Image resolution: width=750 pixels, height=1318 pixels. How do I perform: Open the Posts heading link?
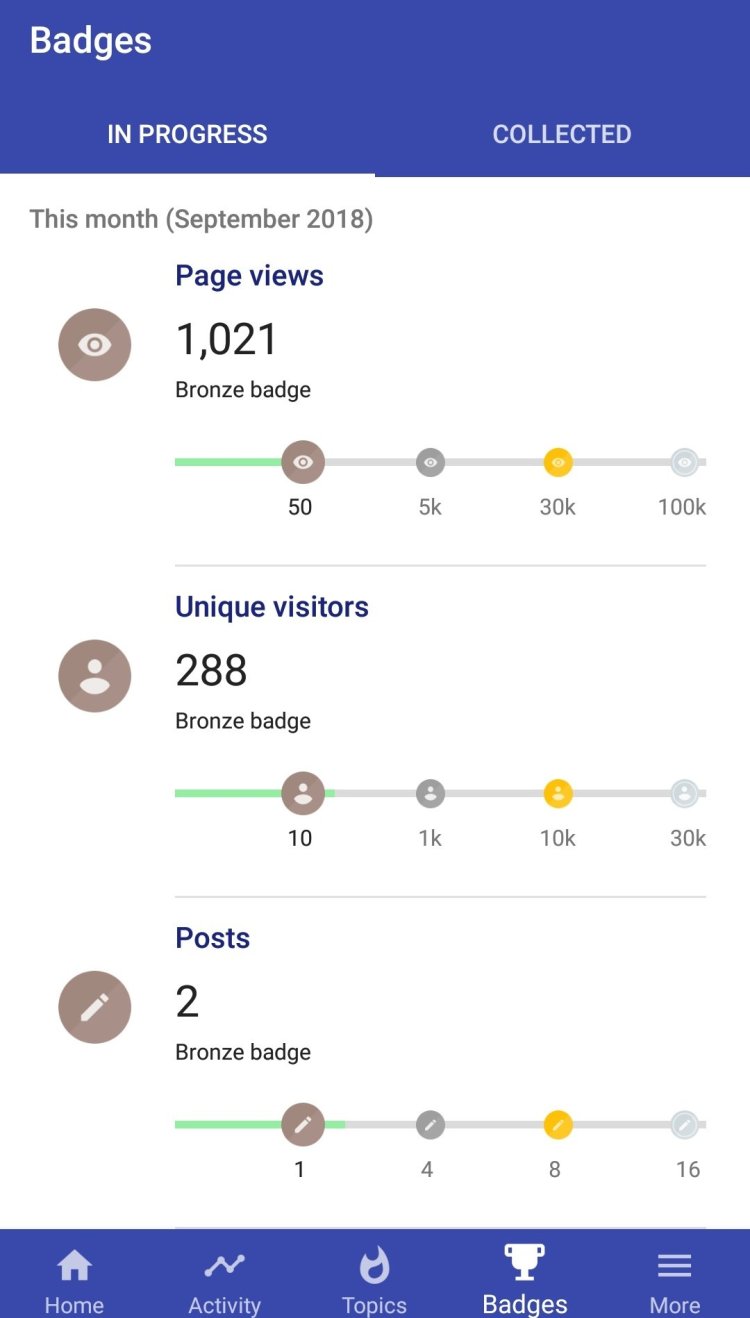pyautogui.click(x=213, y=938)
